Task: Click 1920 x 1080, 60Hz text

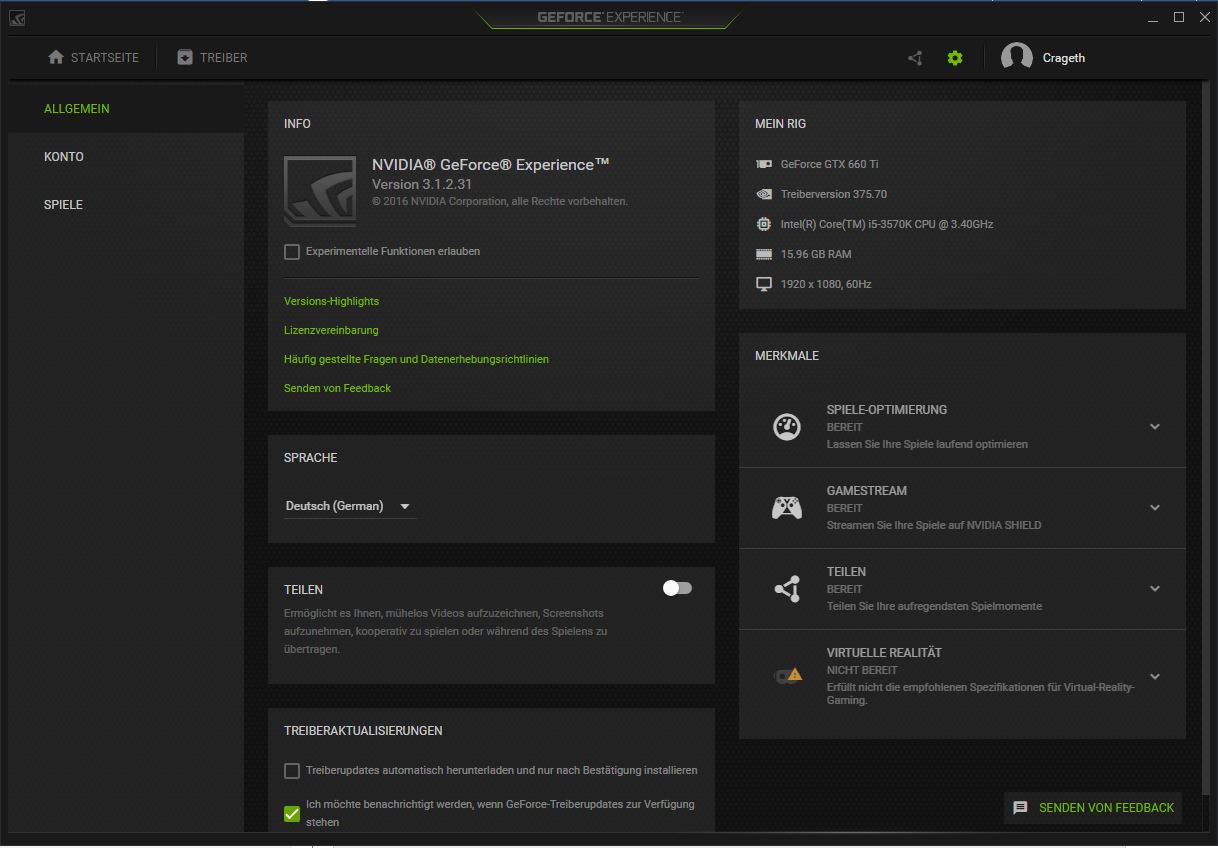Action: click(826, 284)
